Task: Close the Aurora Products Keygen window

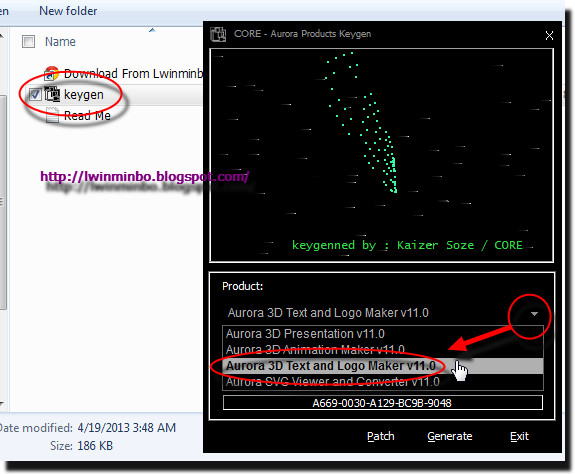Action: tap(549, 36)
